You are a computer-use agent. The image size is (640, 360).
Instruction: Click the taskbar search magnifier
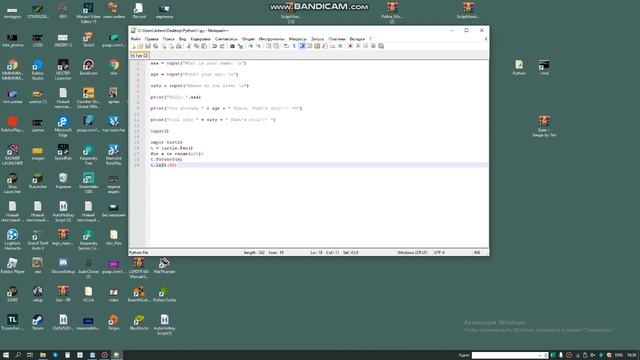pyautogui.click(x=18, y=355)
